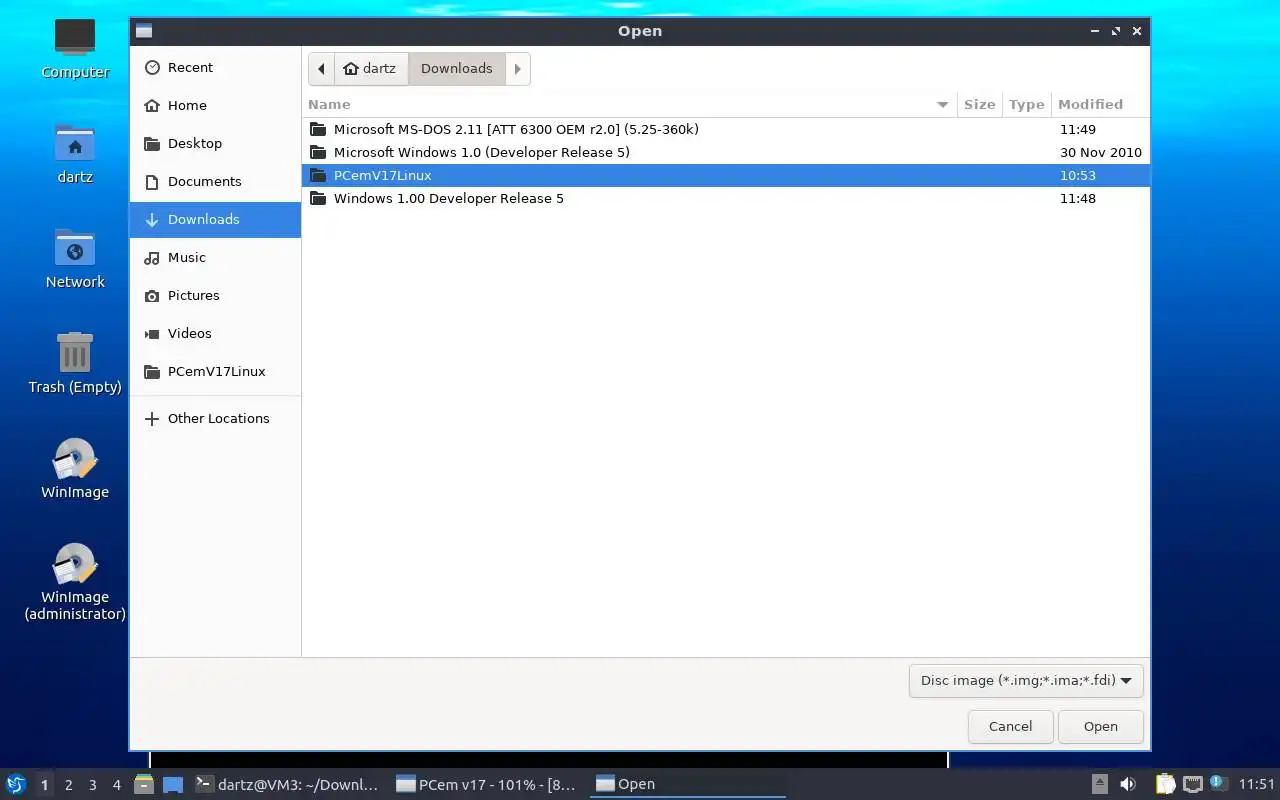Click the Open button
The height and width of the screenshot is (800, 1280).
pos(1100,726)
